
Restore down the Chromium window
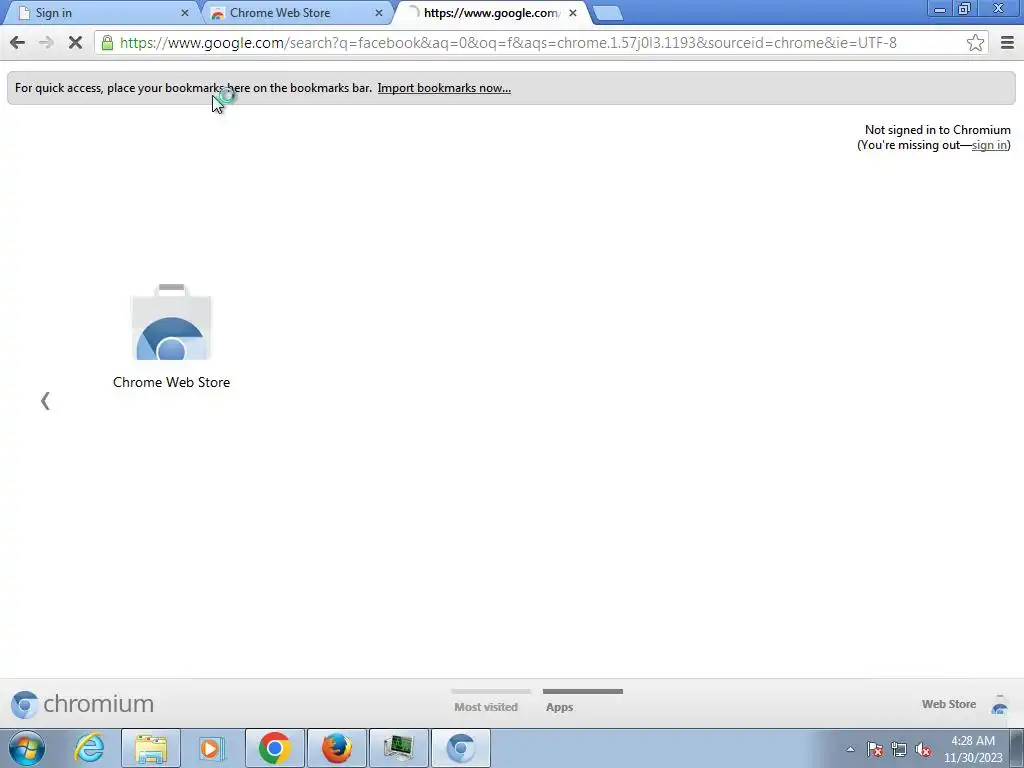[x=965, y=9]
